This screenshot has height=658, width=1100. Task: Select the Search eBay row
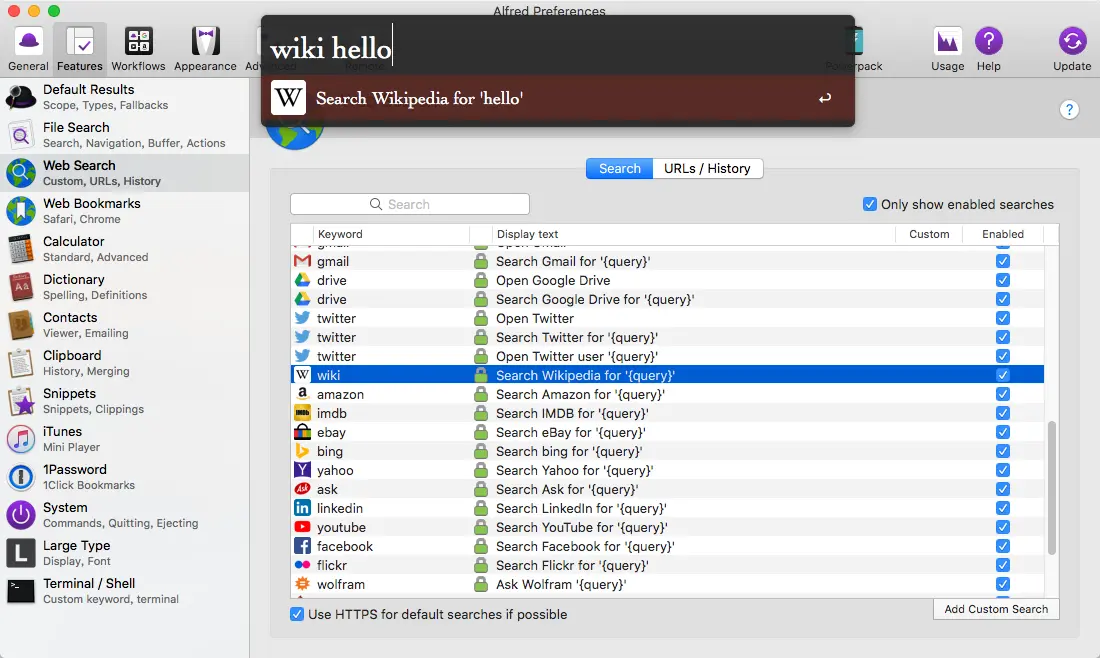coord(667,432)
